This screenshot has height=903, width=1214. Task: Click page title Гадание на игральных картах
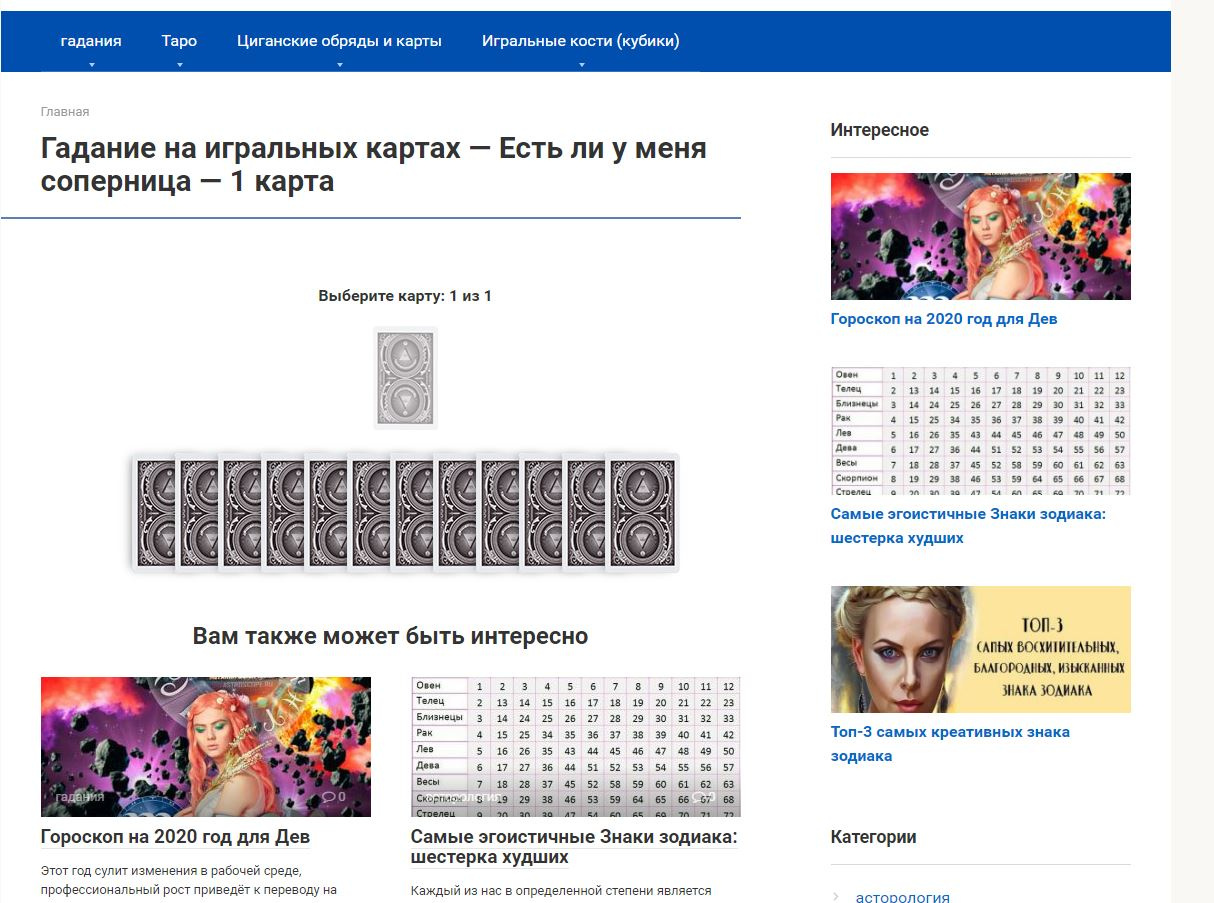pos(374,165)
